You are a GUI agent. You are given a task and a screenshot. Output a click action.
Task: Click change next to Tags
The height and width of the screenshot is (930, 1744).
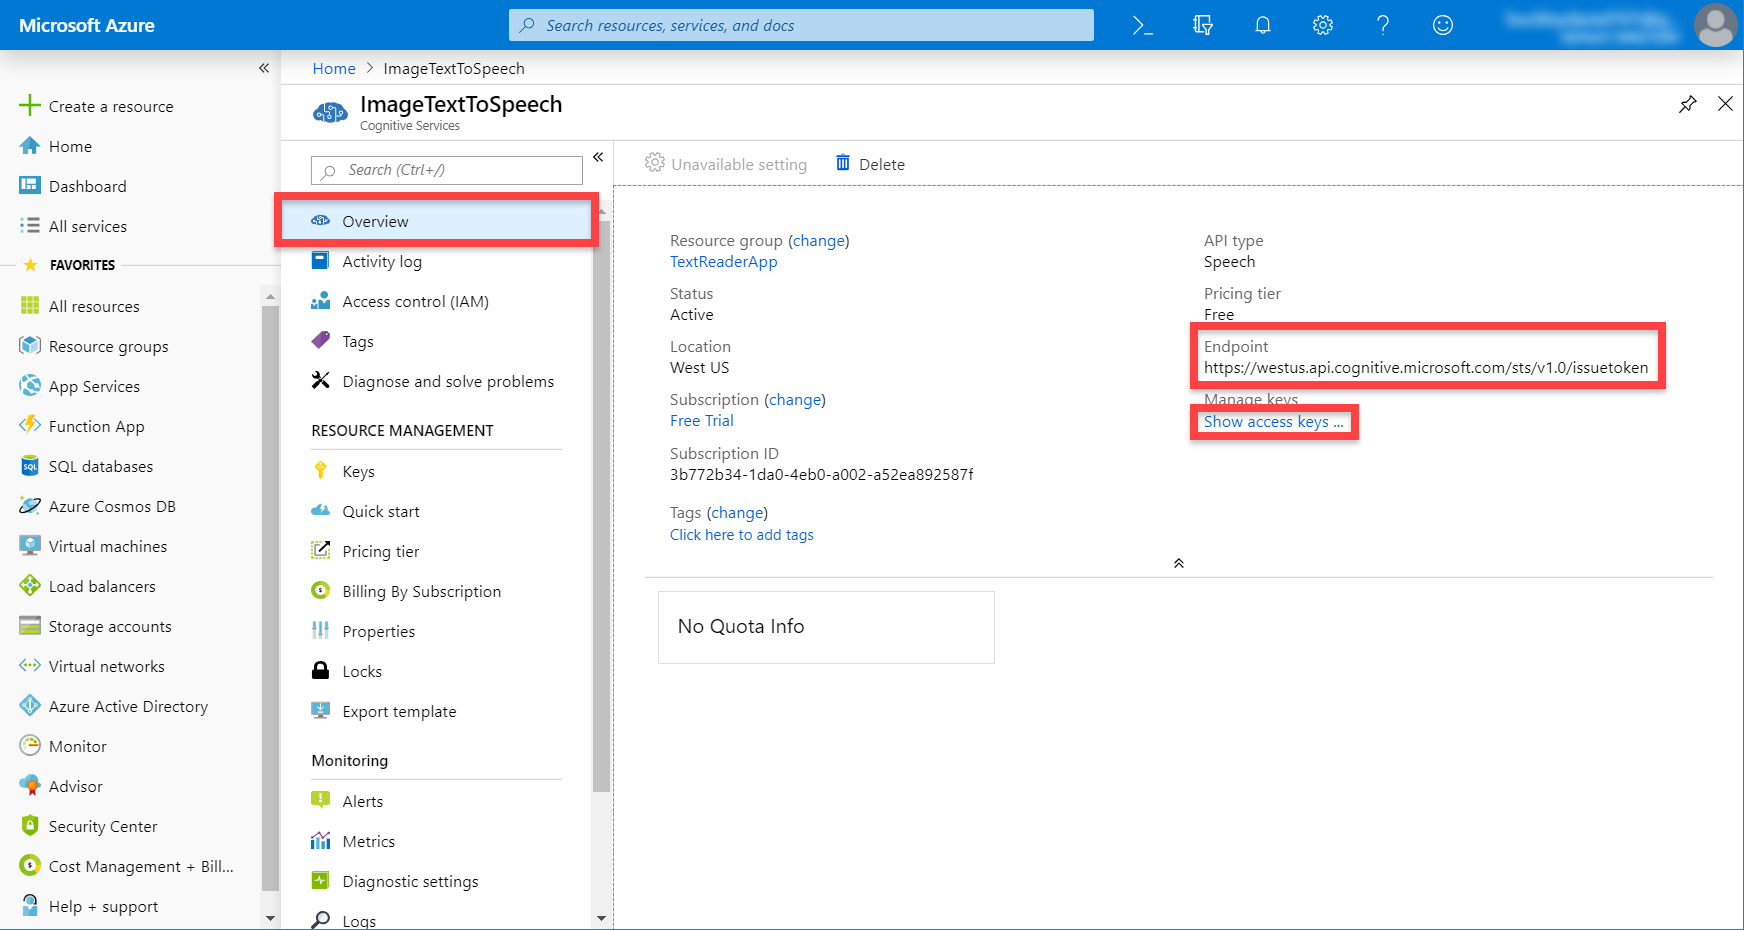737,513
